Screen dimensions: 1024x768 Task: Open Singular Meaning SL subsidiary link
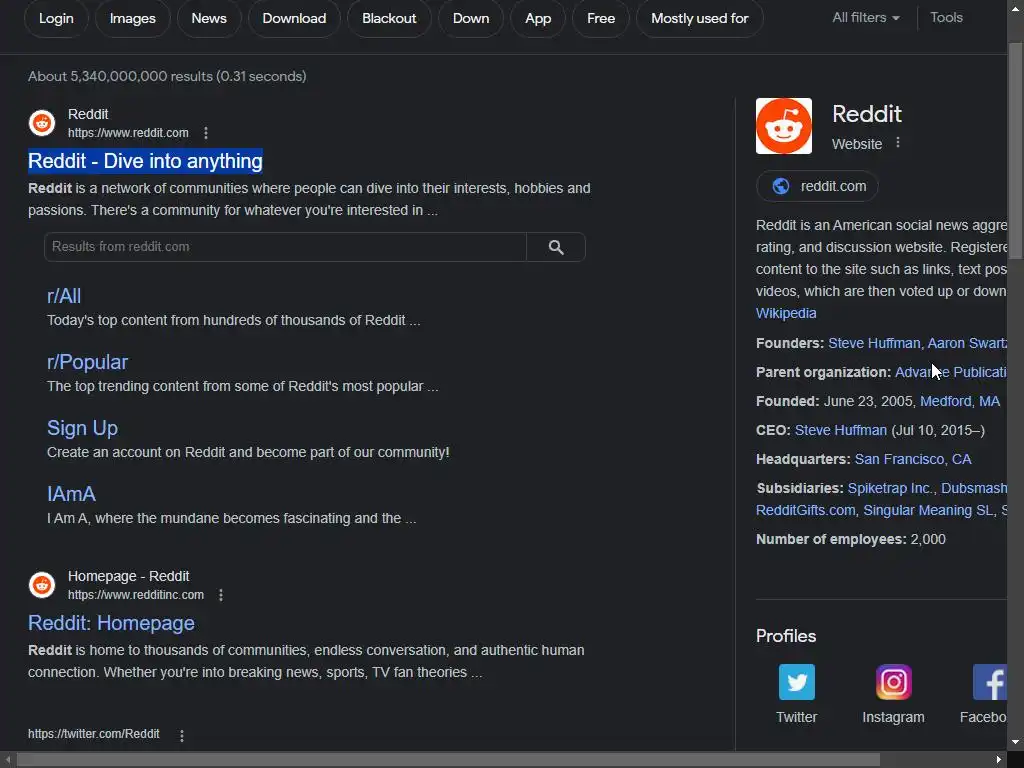coord(927,511)
